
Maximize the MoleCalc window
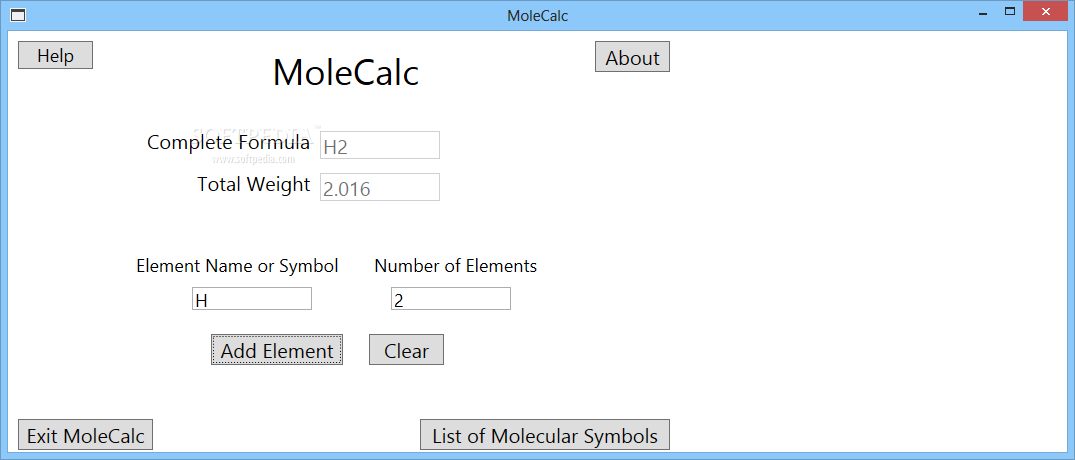tap(1010, 11)
